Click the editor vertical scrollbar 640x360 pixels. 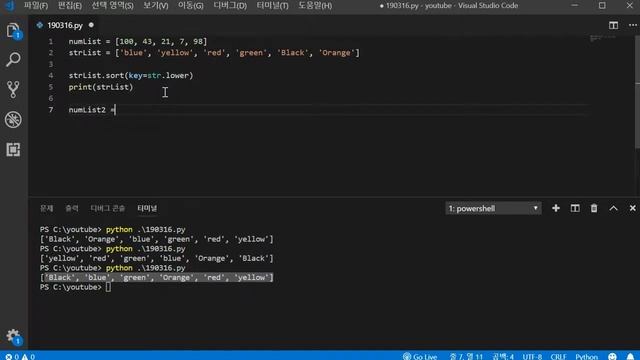tap(637, 92)
